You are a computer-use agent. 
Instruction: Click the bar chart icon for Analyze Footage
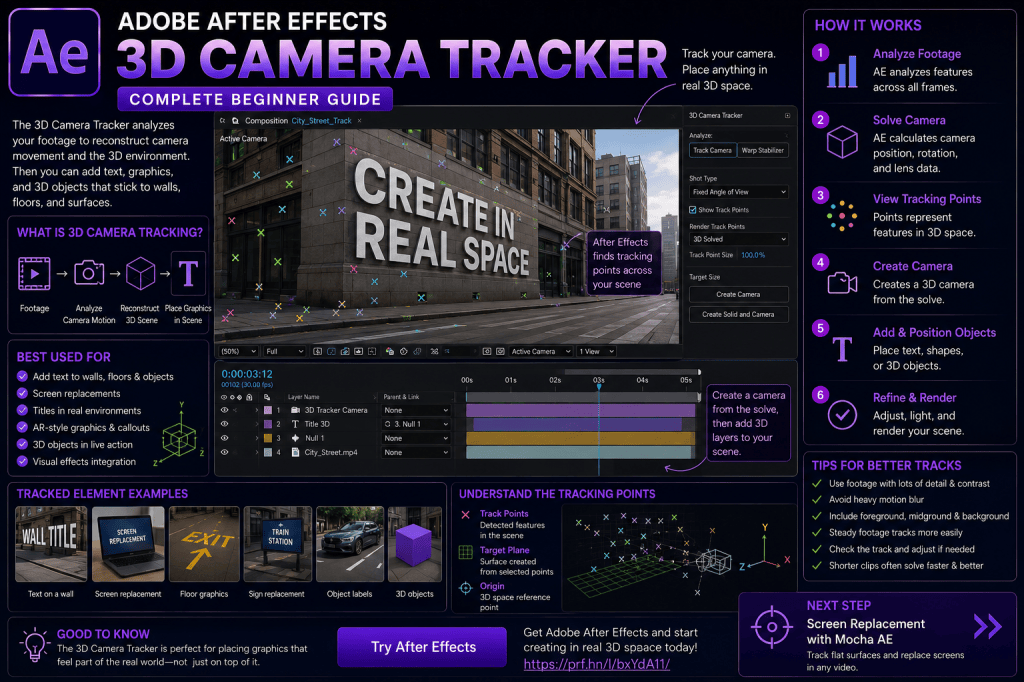[x=842, y=72]
